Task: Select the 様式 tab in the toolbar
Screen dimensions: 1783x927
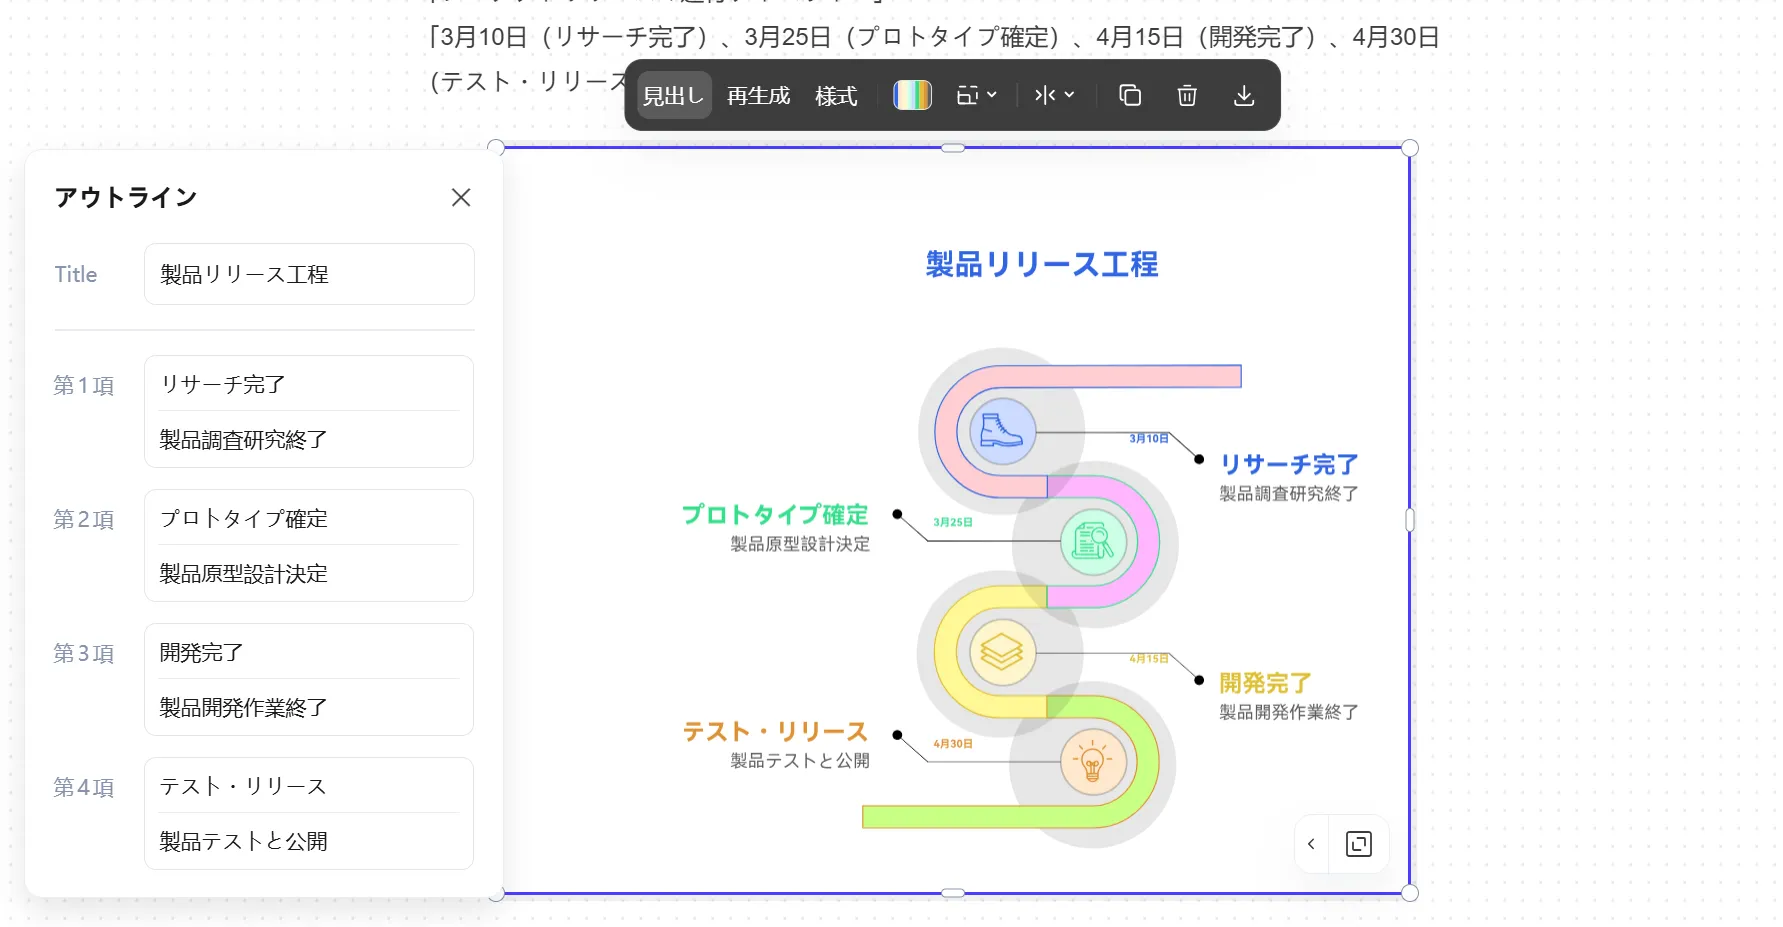Action: tap(836, 96)
